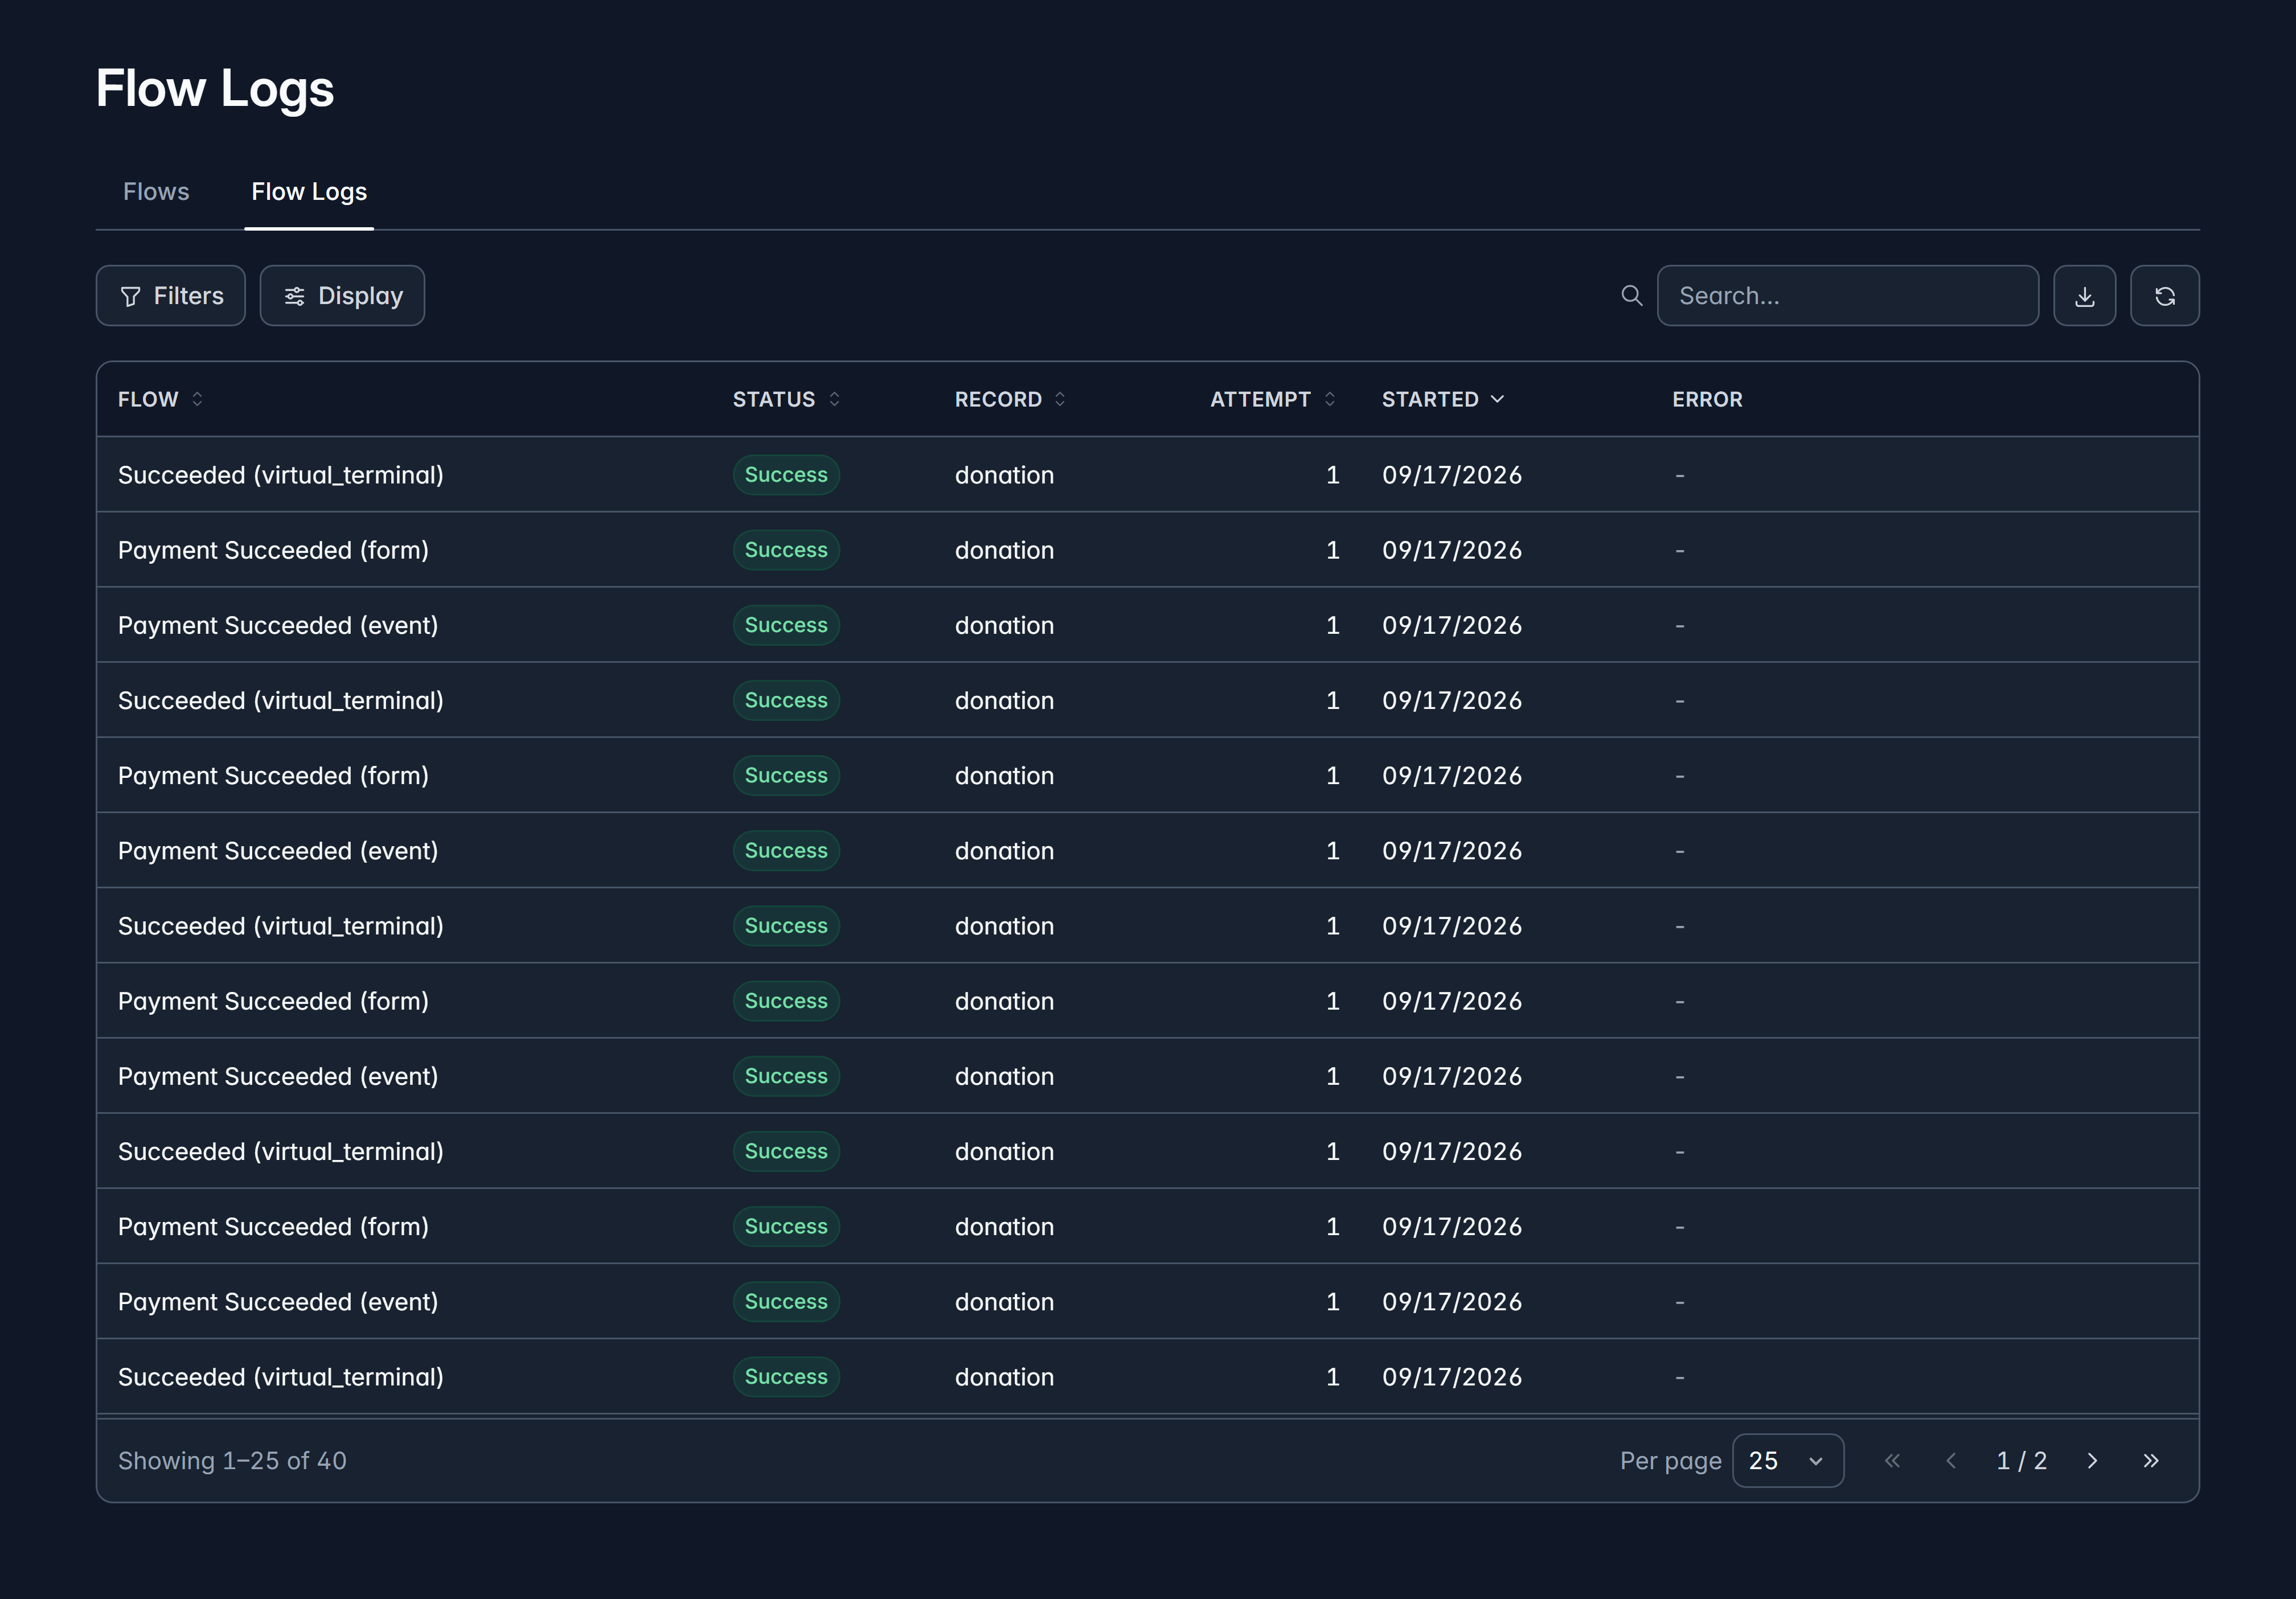Open the Display options button
Image resolution: width=2296 pixels, height=1599 pixels.
(342, 296)
